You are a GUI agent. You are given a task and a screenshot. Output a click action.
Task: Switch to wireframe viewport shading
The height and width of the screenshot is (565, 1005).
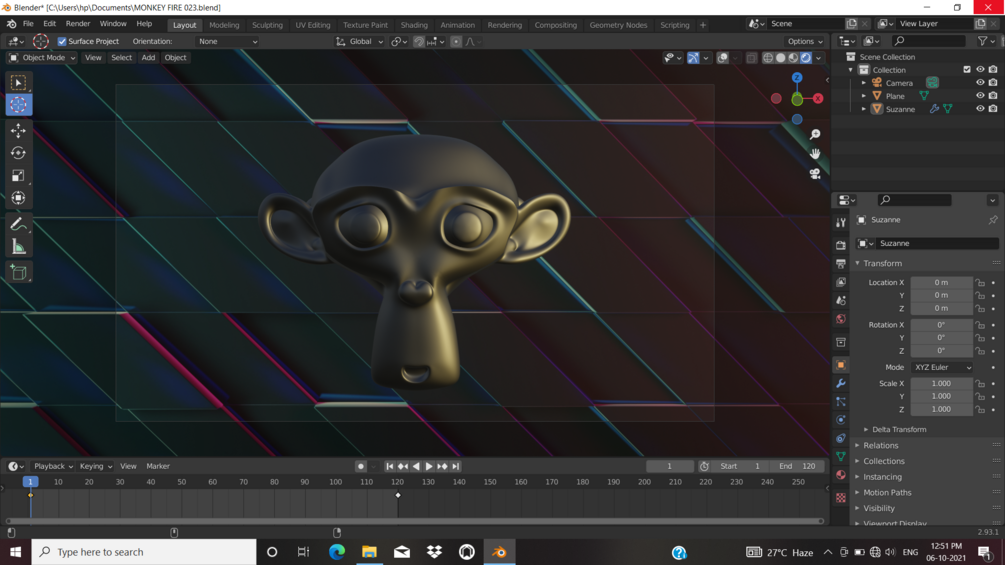pyautogui.click(x=768, y=58)
